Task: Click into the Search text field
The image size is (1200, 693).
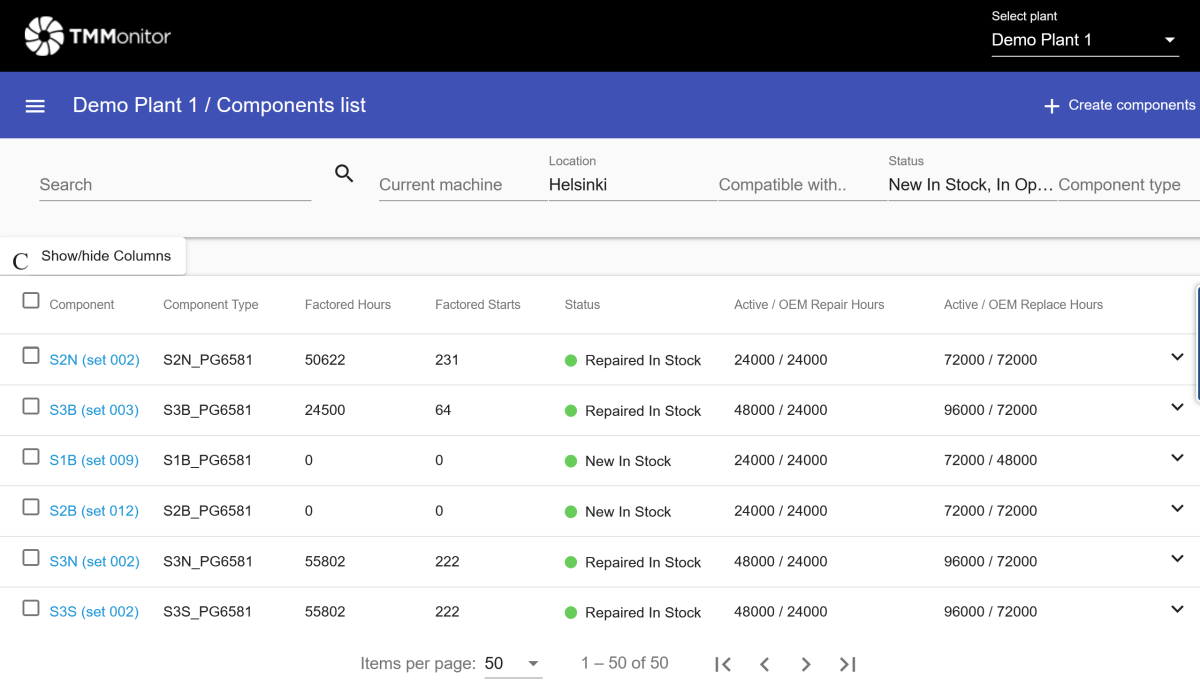Action: [175, 185]
